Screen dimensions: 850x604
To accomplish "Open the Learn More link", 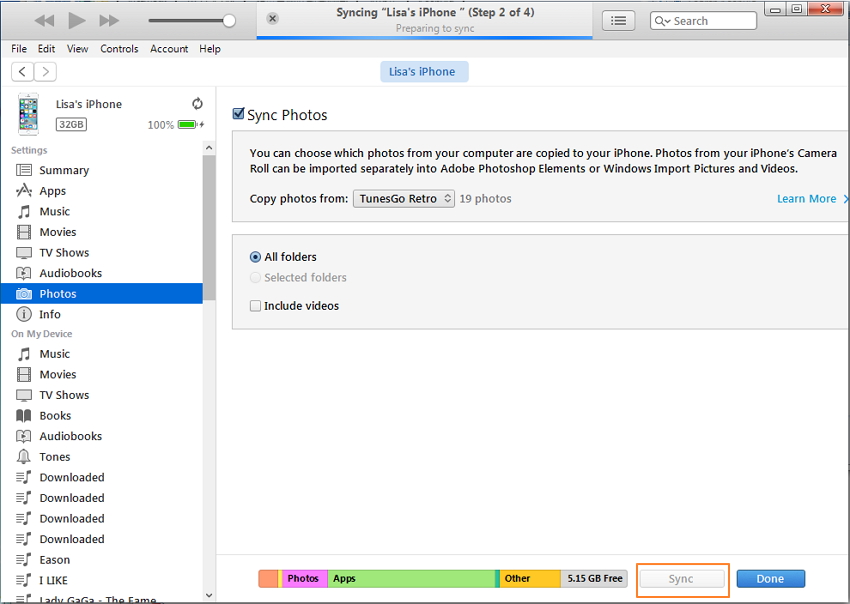I will click(806, 199).
